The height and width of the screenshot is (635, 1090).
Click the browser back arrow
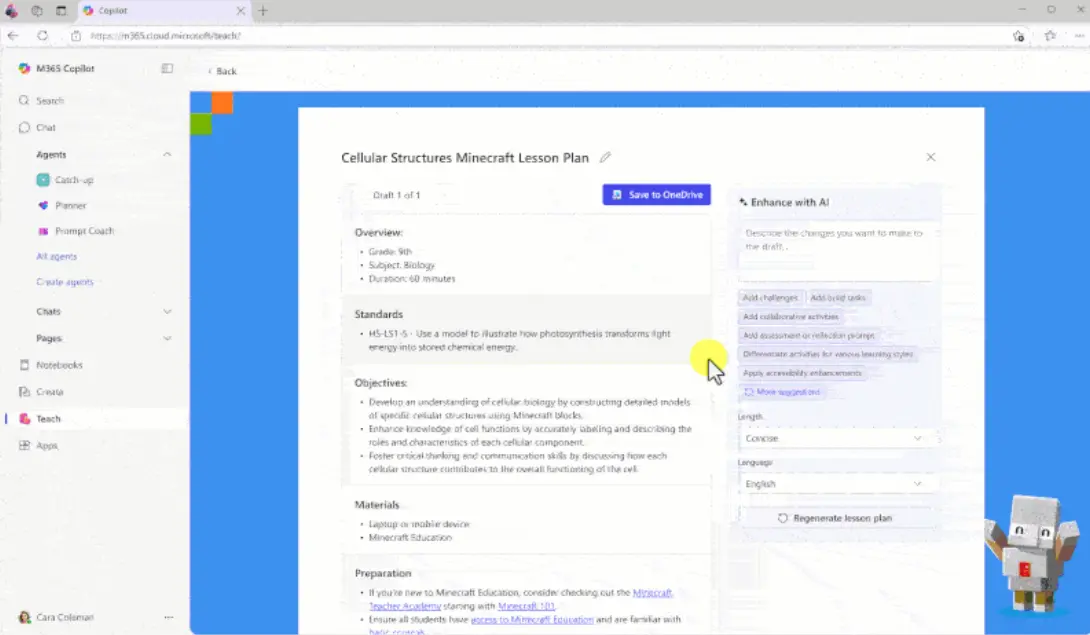[13, 35]
